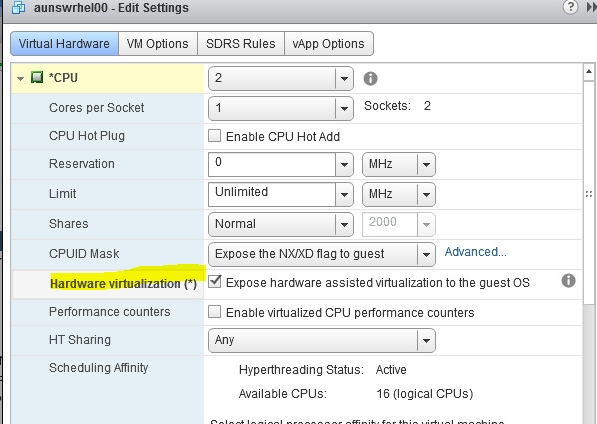This screenshot has height=424, width=597.
Task: Click the aunswrhel00 - Edit Settings title
Action: click(x=111, y=8)
